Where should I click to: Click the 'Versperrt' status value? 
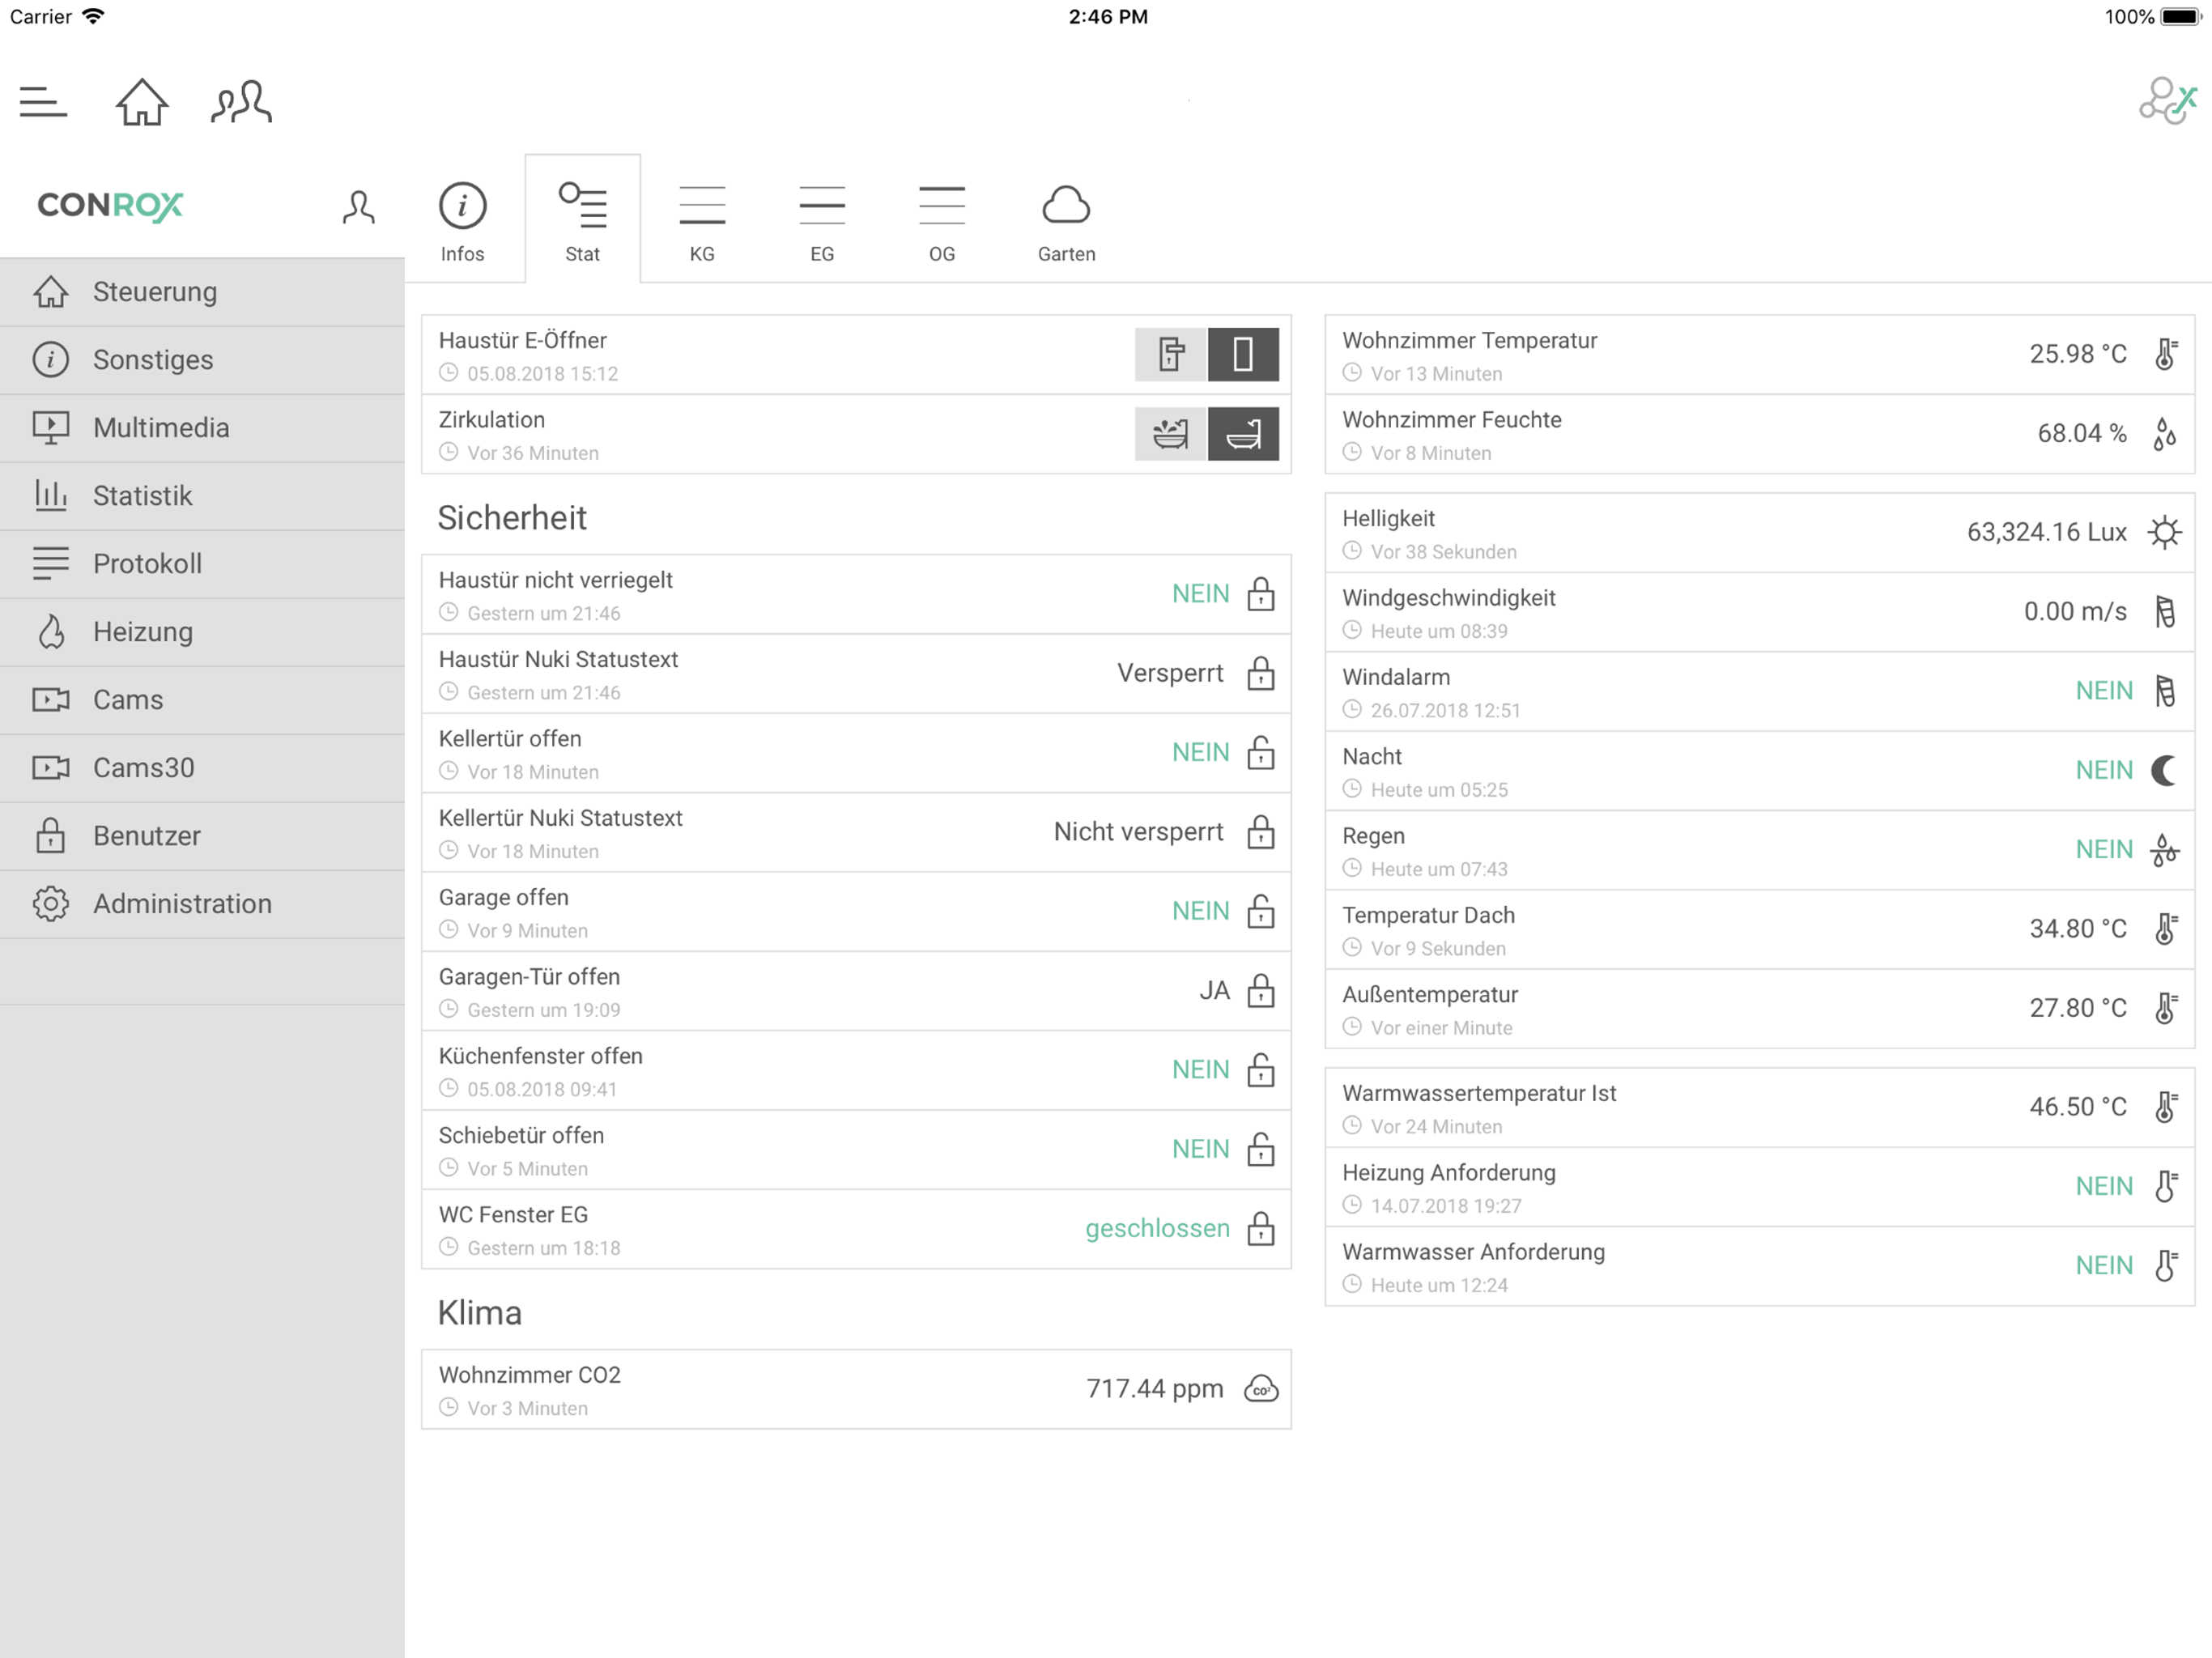coord(1170,674)
